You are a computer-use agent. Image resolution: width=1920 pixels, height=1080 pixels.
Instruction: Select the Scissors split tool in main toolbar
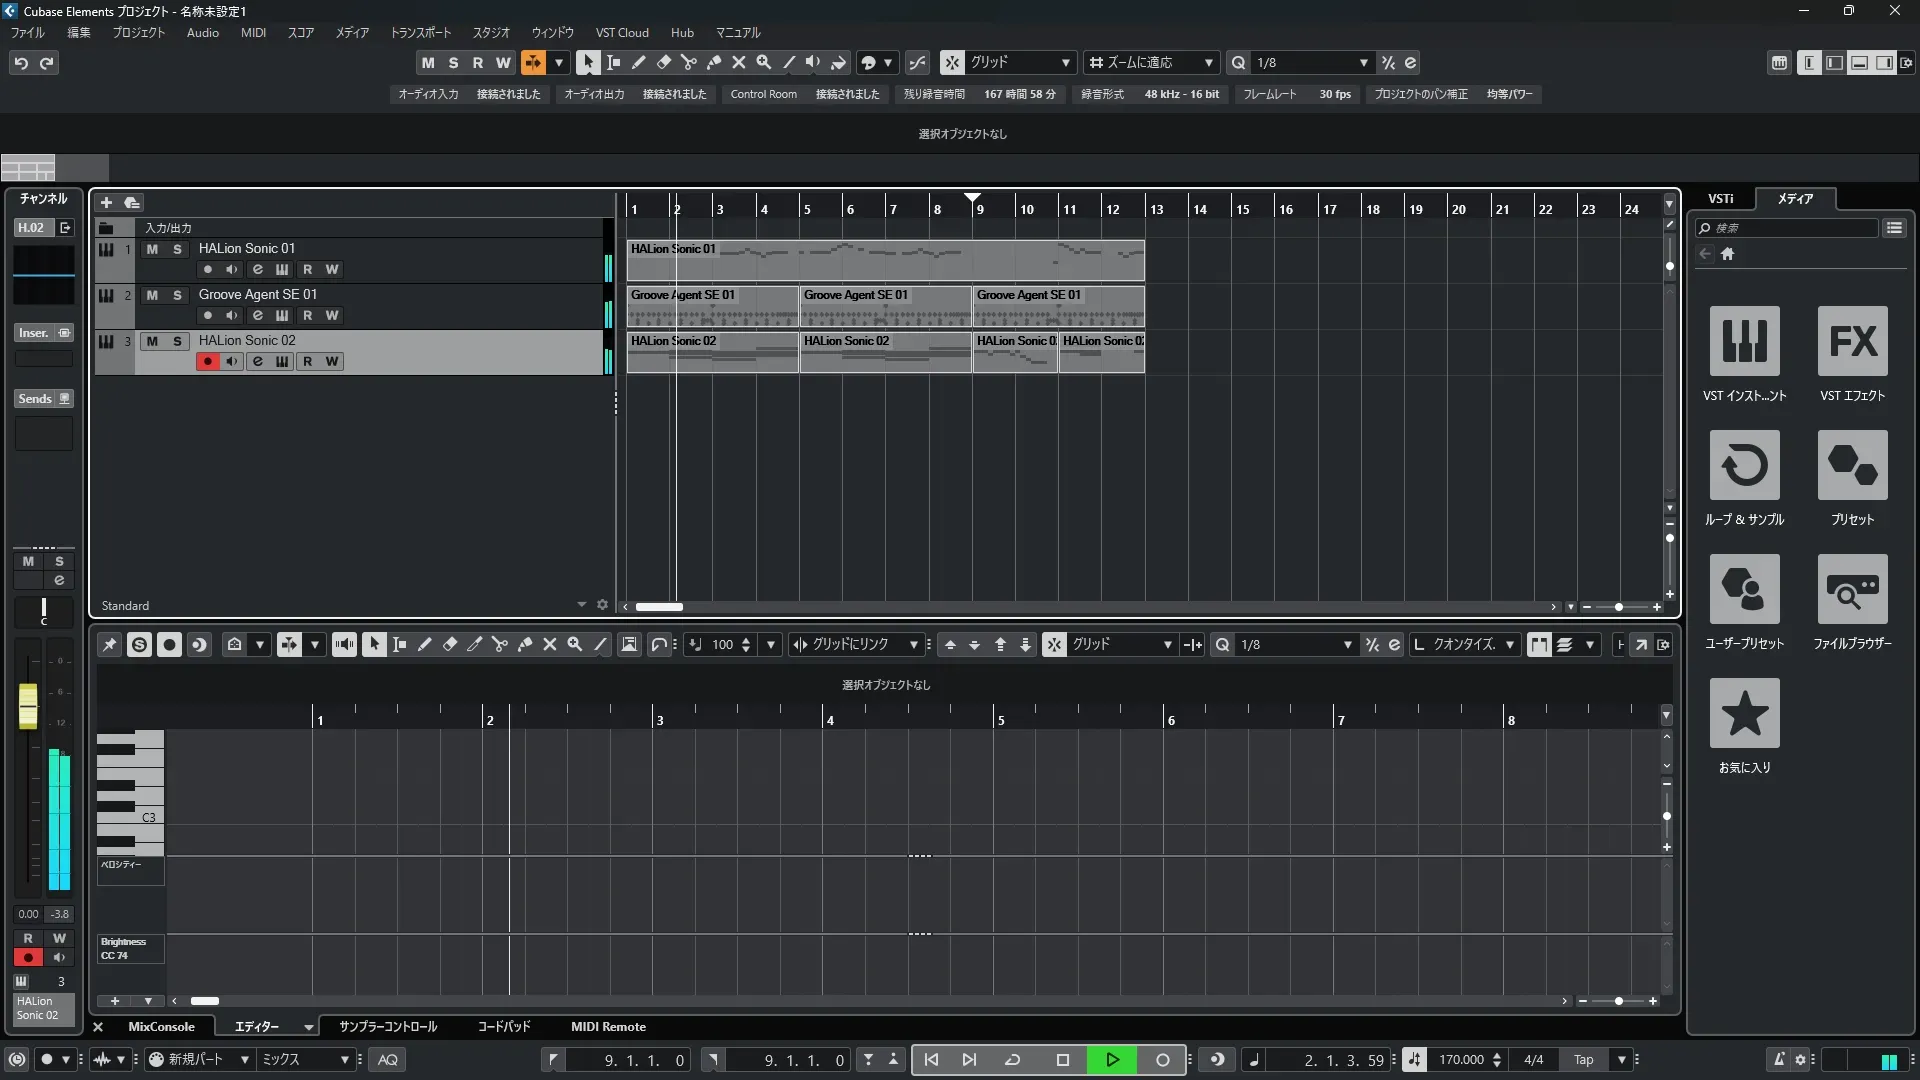[x=688, y=62]
